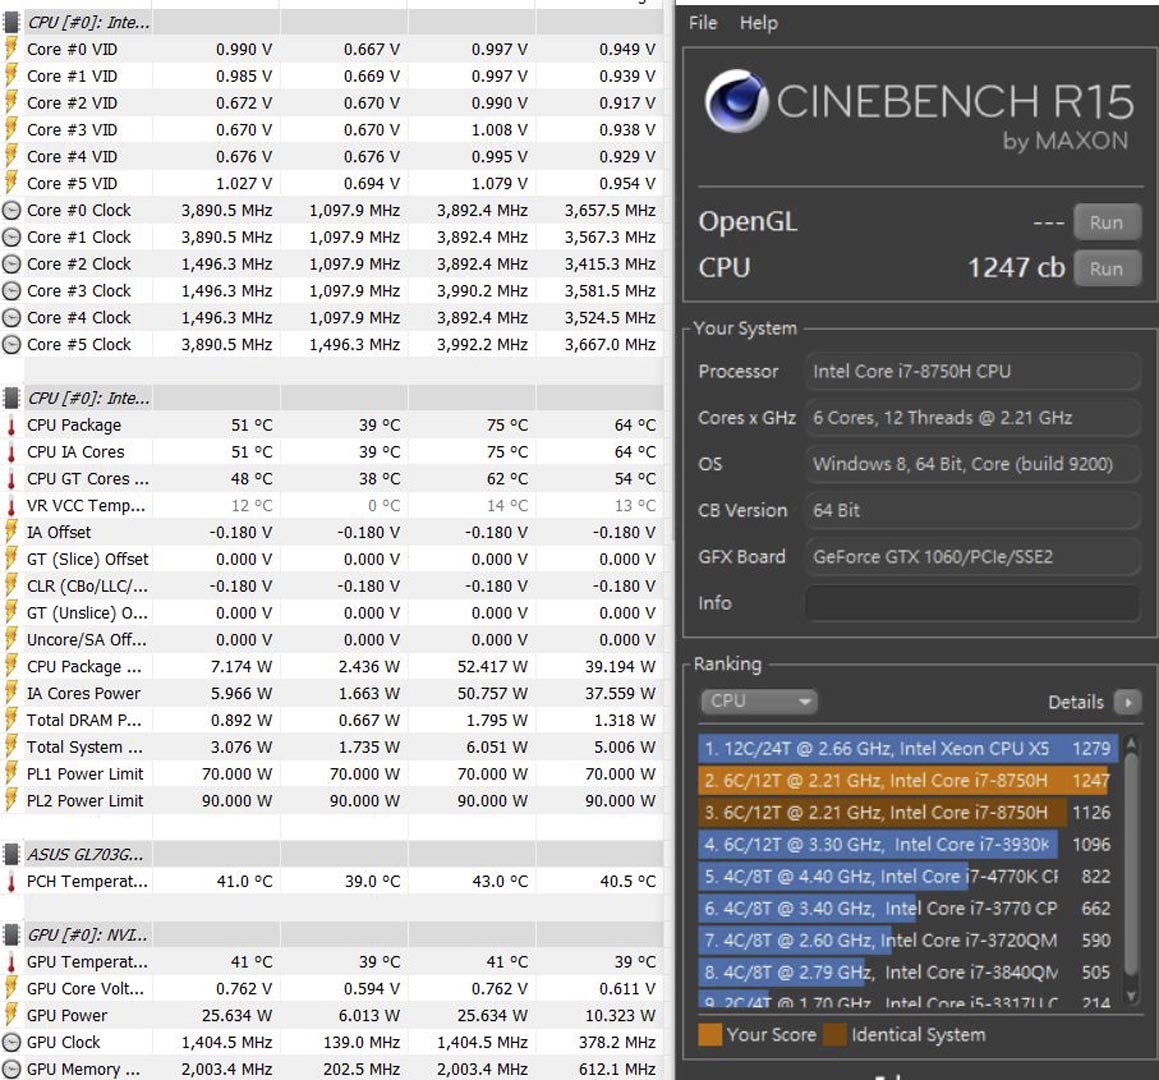Click the Core #5 VID voltage icon
This screenshot has height=1080, width=1159.
(11, 183)
